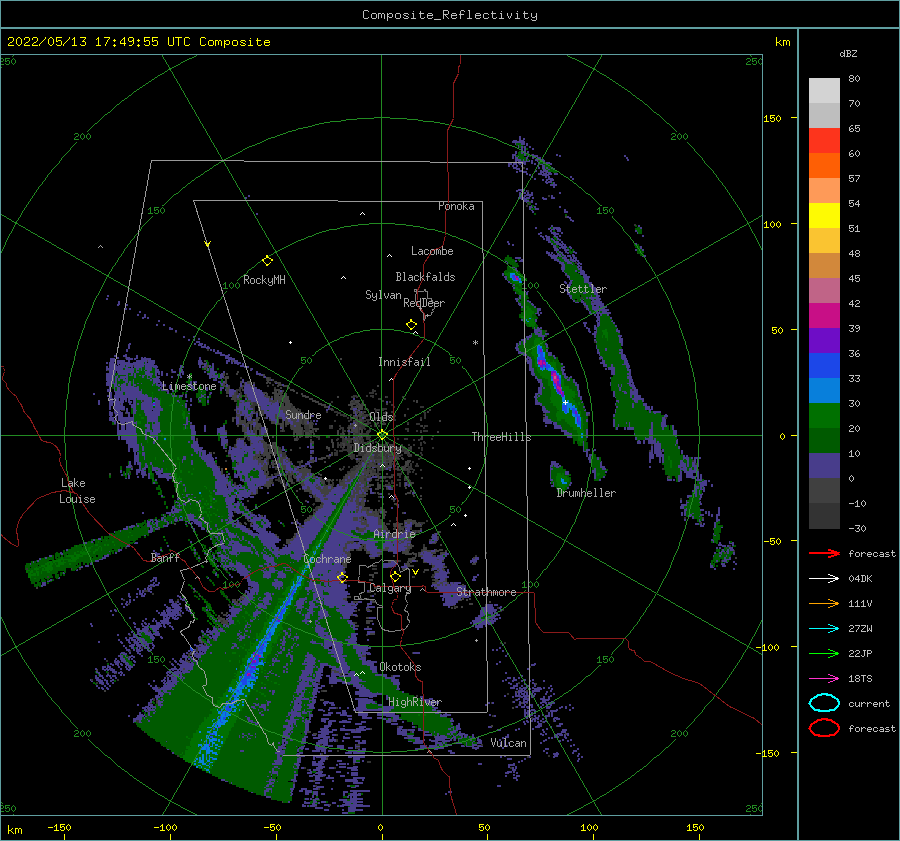Click the HighRiver city label
Screen dimensions: 900x841
click(415, 702)
